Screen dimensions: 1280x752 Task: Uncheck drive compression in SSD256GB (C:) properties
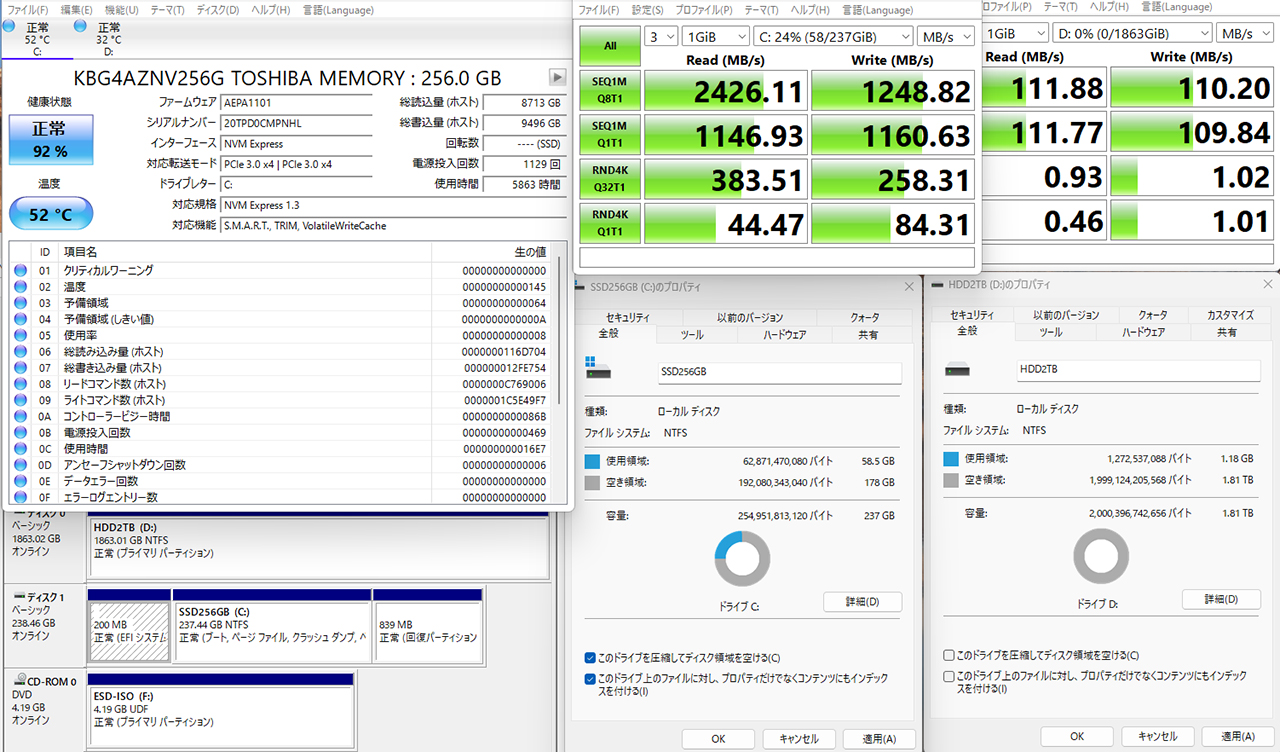coord(590,658)
